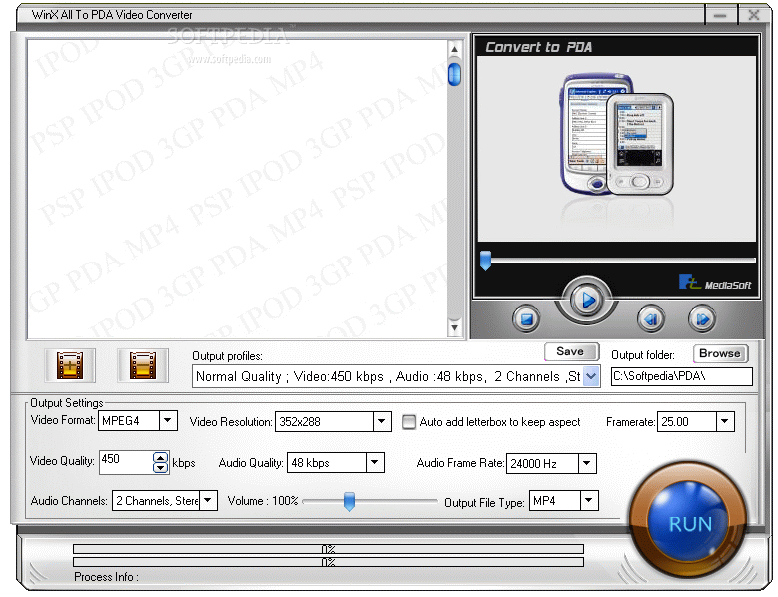Start playback with the Play button
The width and height of the screenshot is (778, 597).
pyautogui.click(x=587, y=300)
